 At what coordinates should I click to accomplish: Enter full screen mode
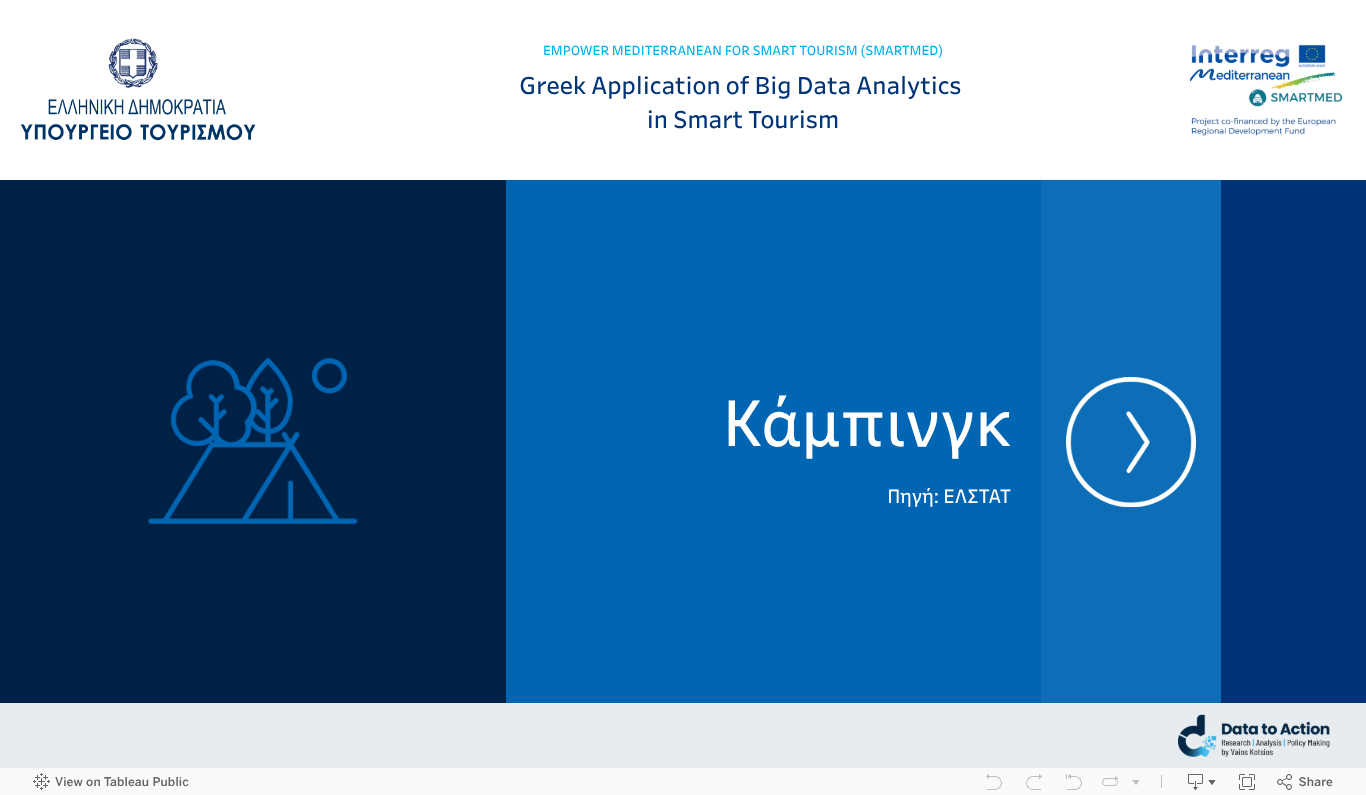point(1246,782)
